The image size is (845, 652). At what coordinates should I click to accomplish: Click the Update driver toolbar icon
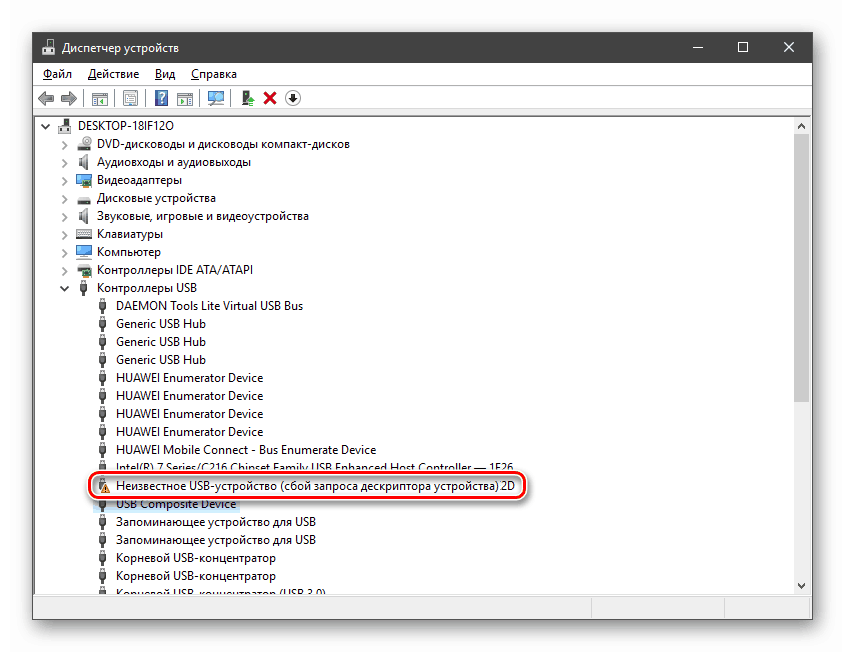pyautogui.click(x=246, y=98)
